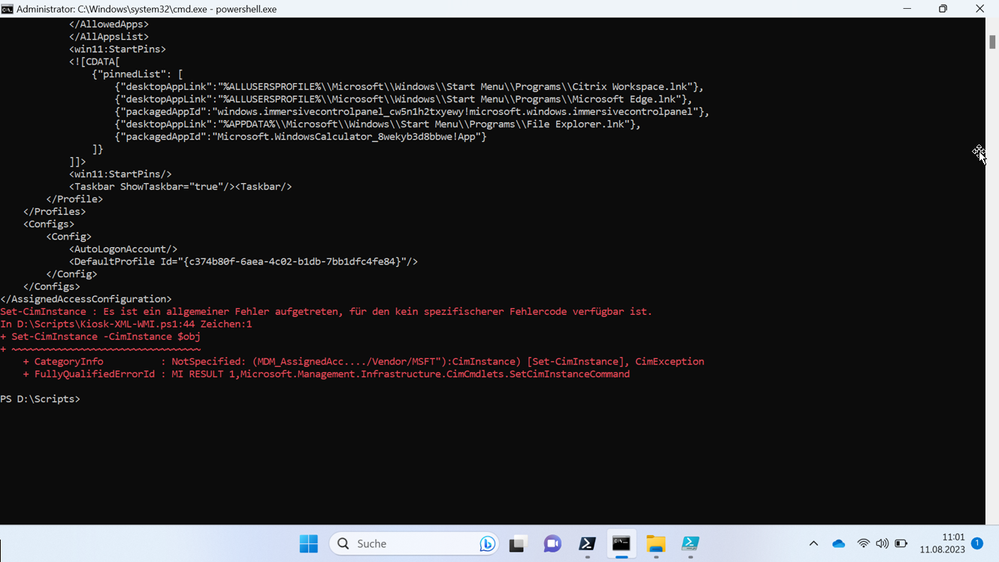Switch to the dark PowerShell taskbar icon
Viewport: 999px width, 562px height.
click(587, 544)
